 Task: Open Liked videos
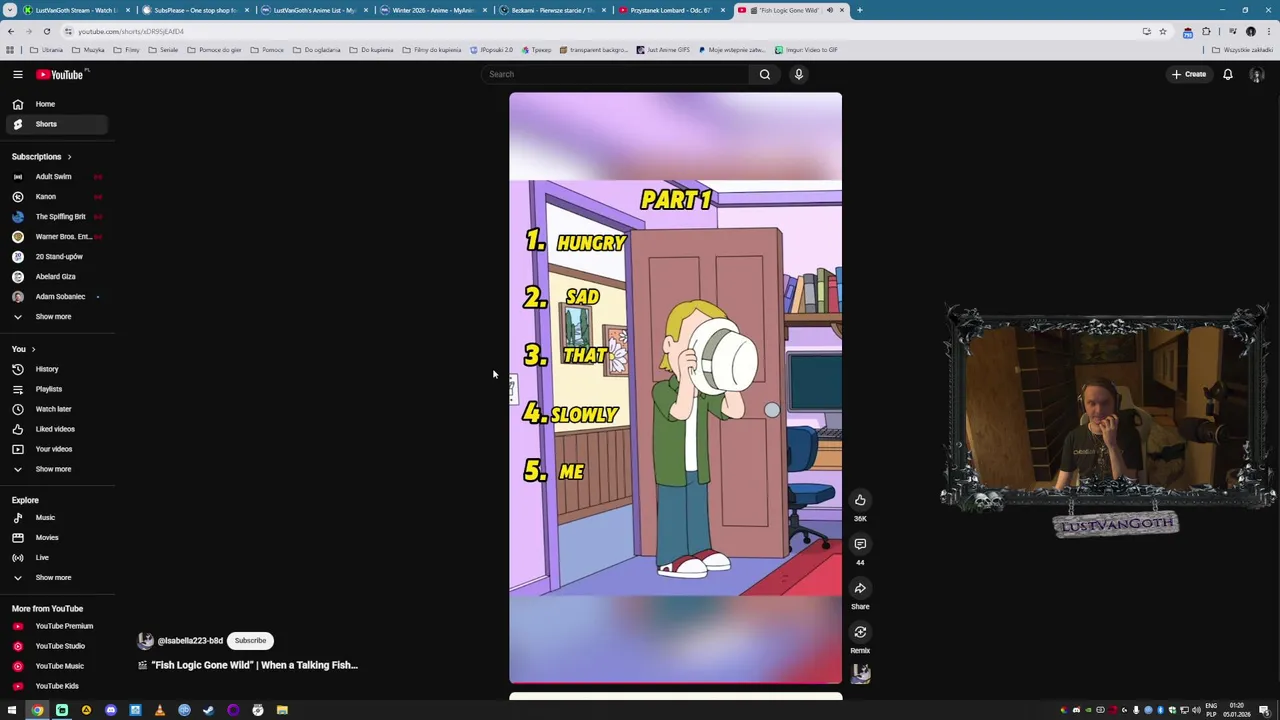pos(57,429)
